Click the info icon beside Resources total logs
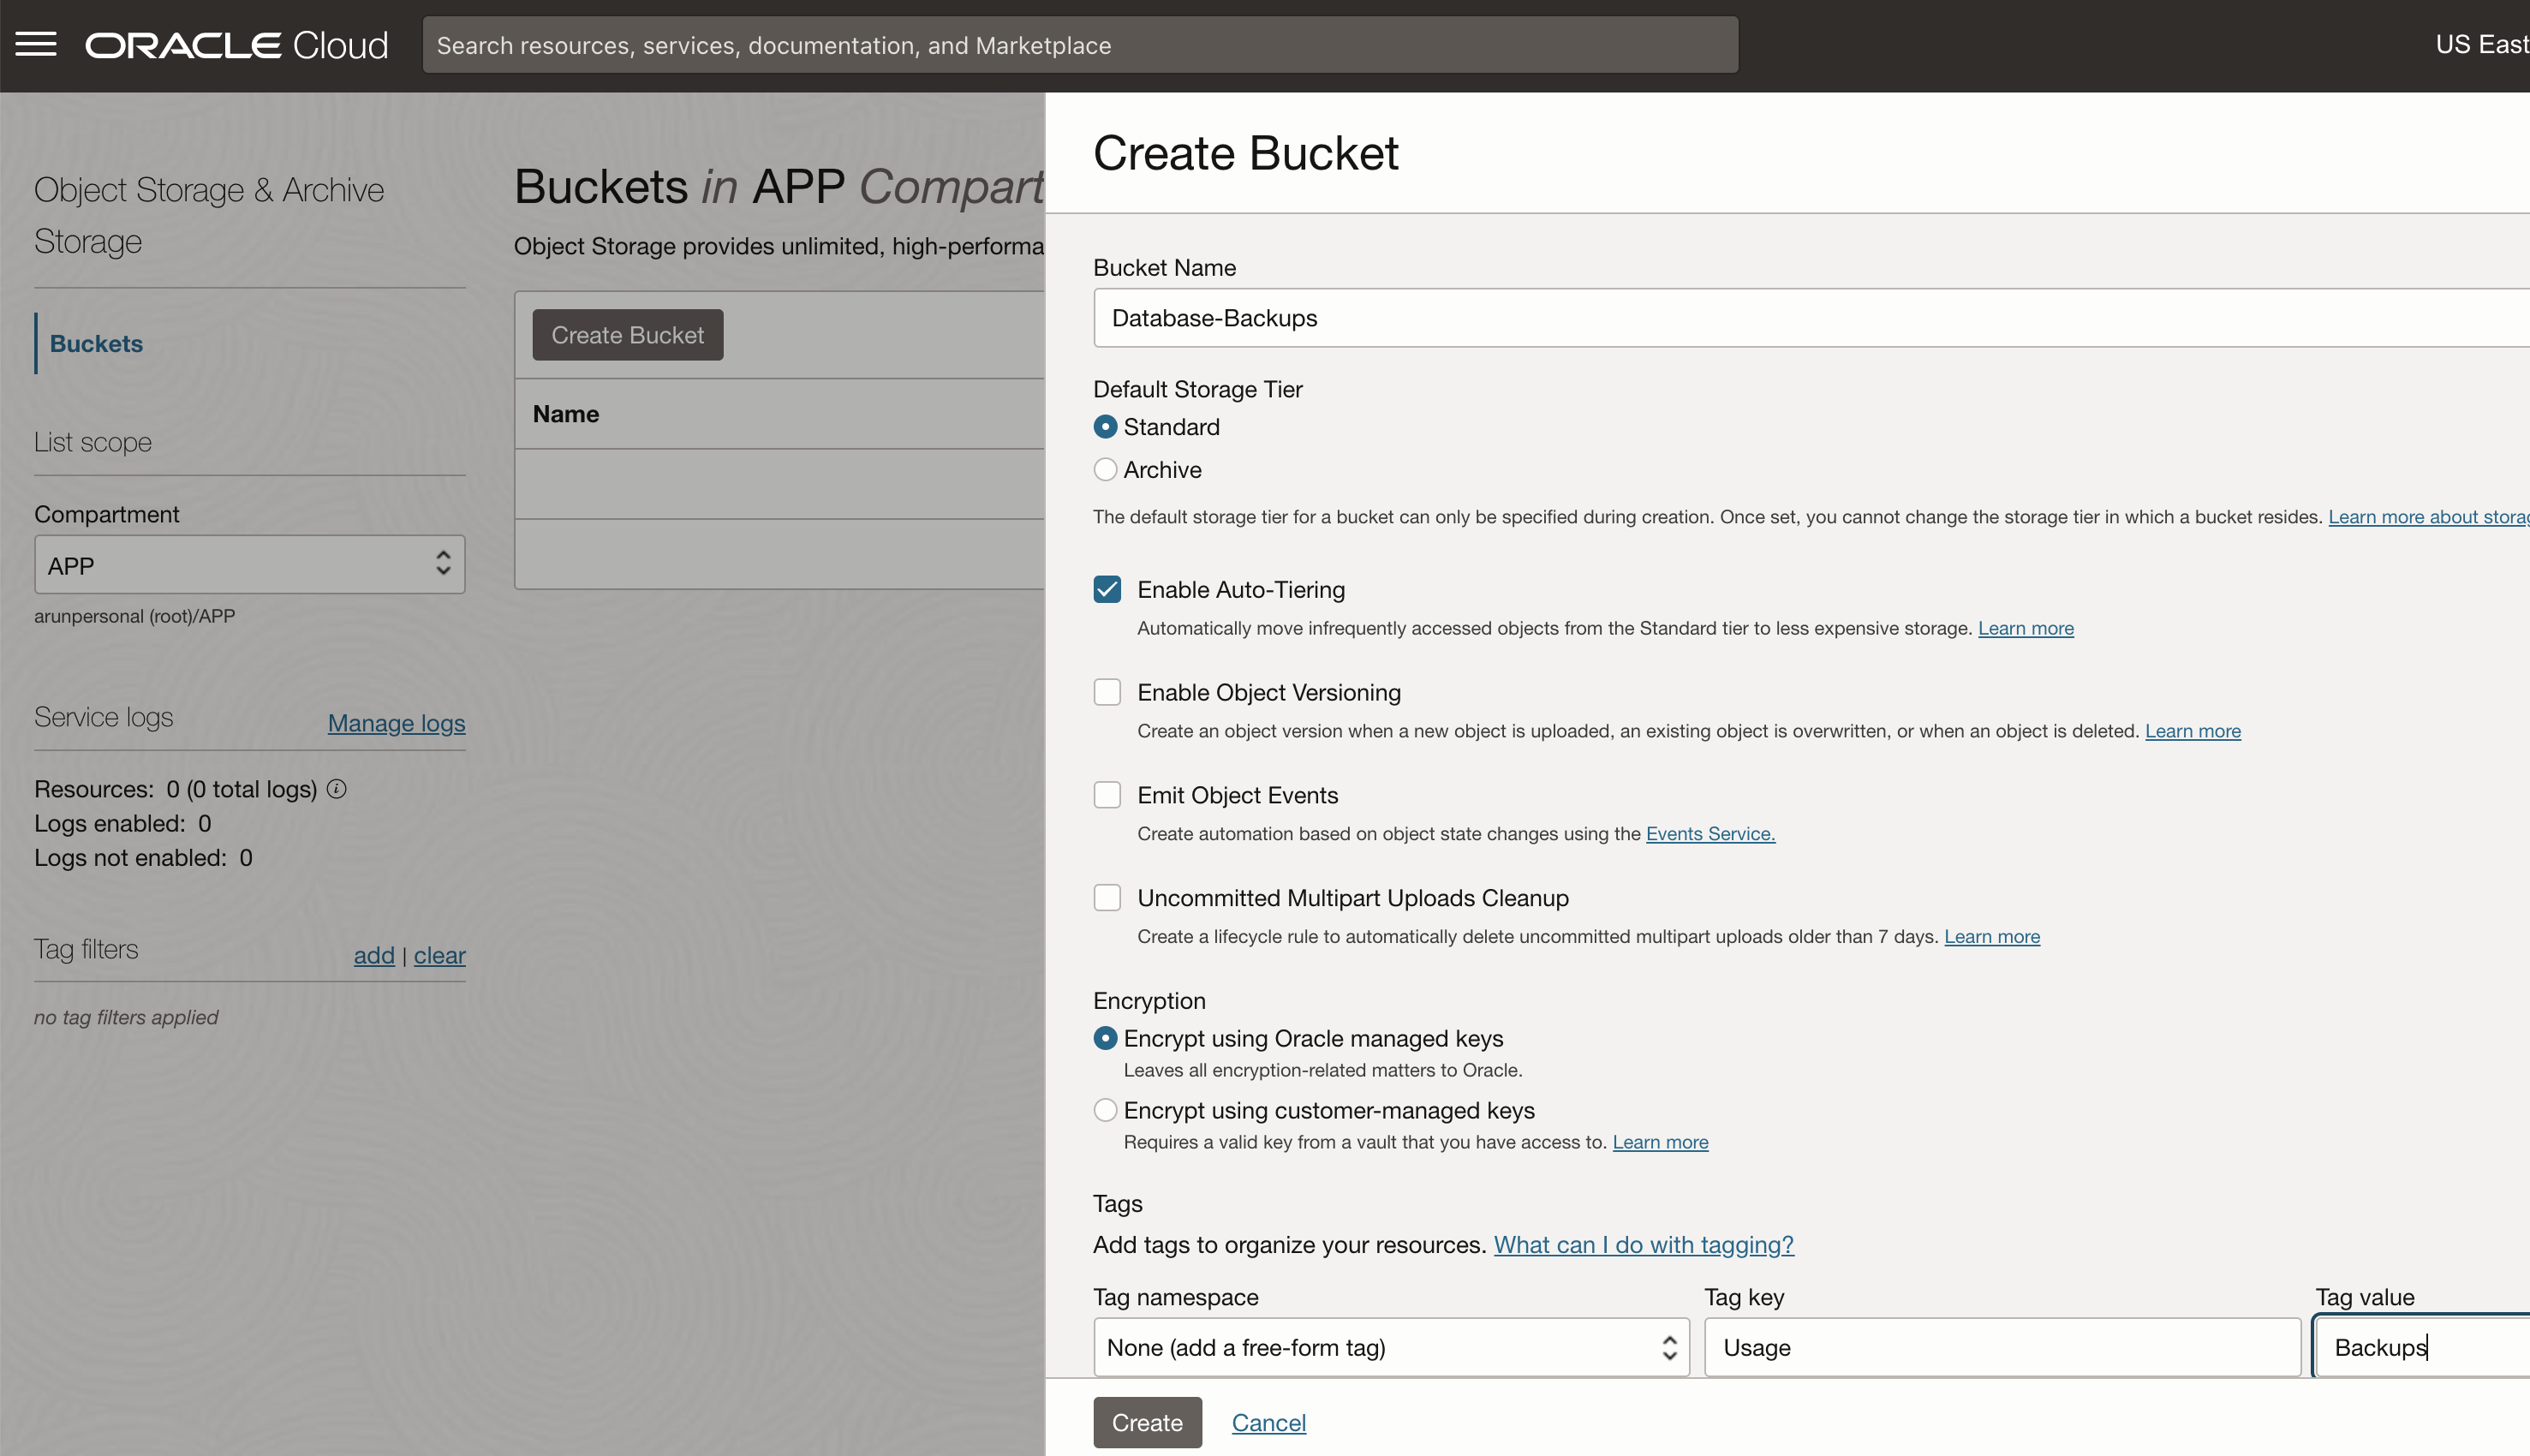2530x1456 pixels. pyautogui.click(x=336, y=789)
